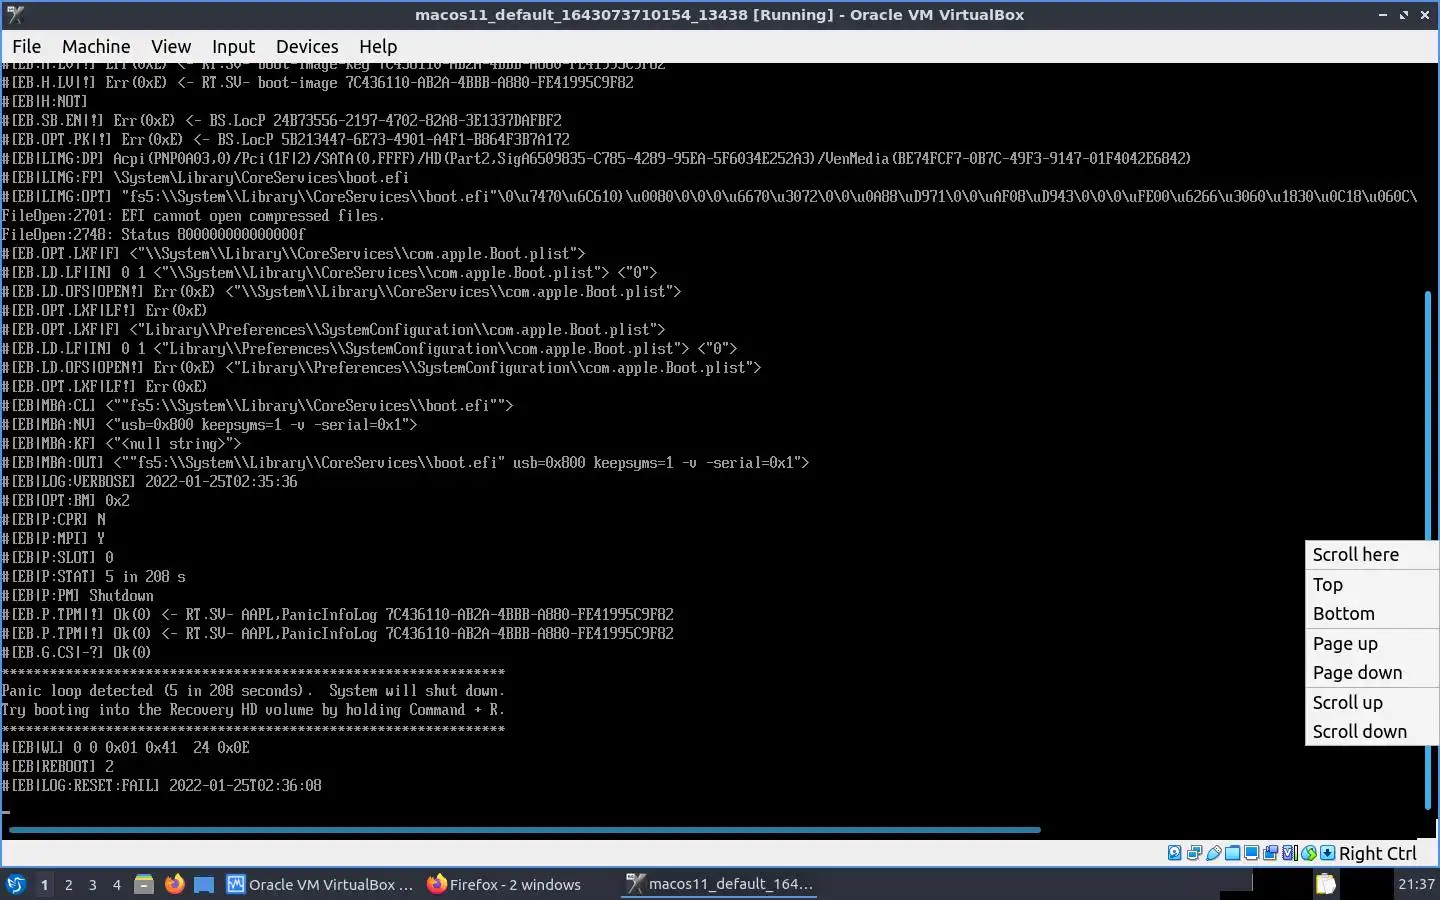The height and width of the screenshot is (900, 1440).
Task: Open the View menu
Action: pos(171,47)
